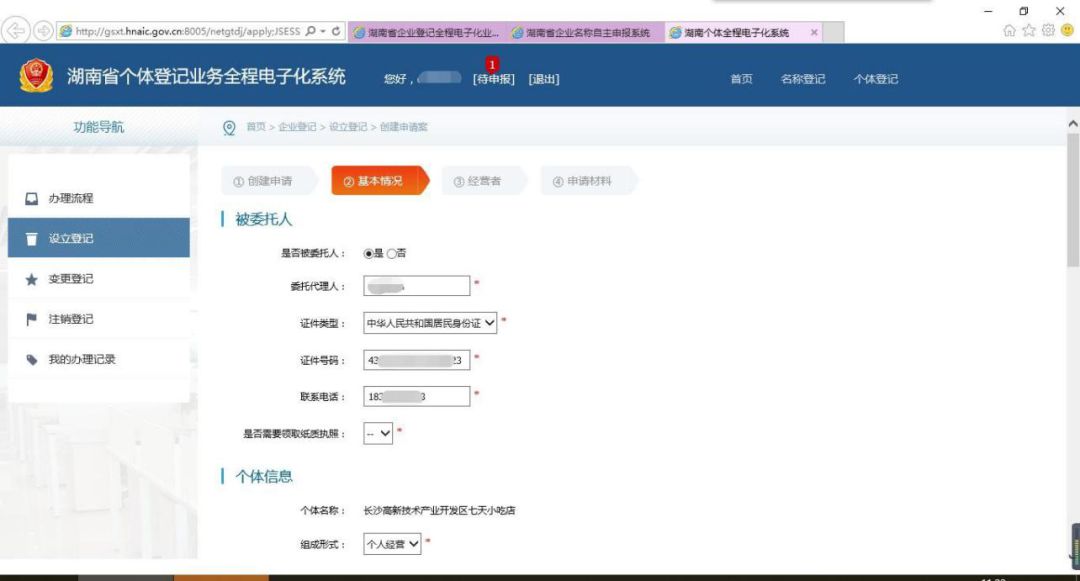
Task: Click 长沙高新技术产业开发区七天小吃店 name text
Action: point(439,510)
